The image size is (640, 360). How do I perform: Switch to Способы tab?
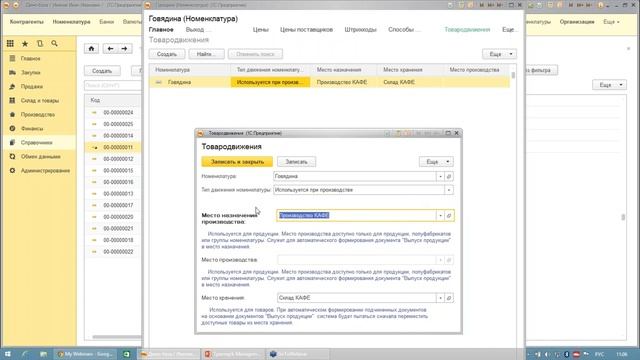403,29
